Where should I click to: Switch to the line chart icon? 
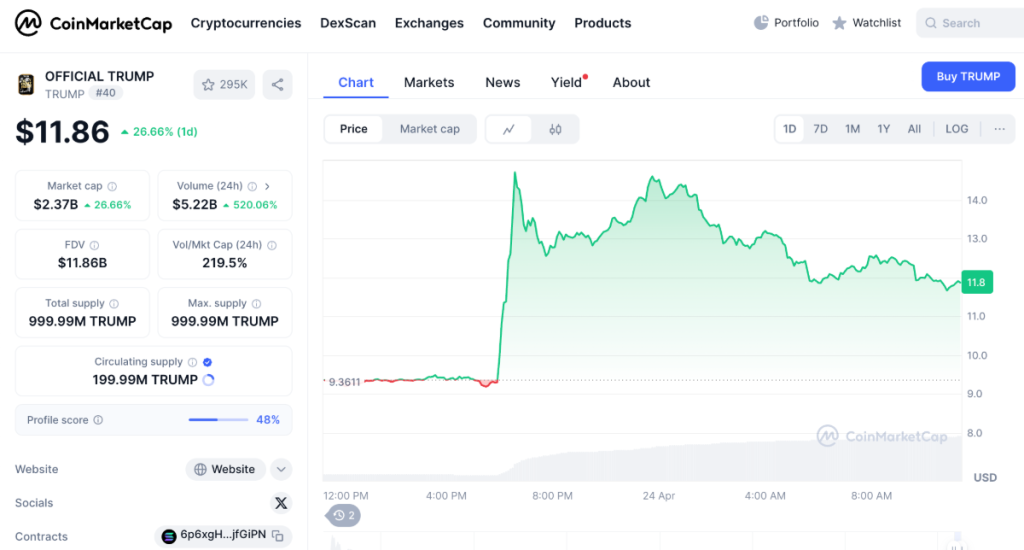point(509,129)
